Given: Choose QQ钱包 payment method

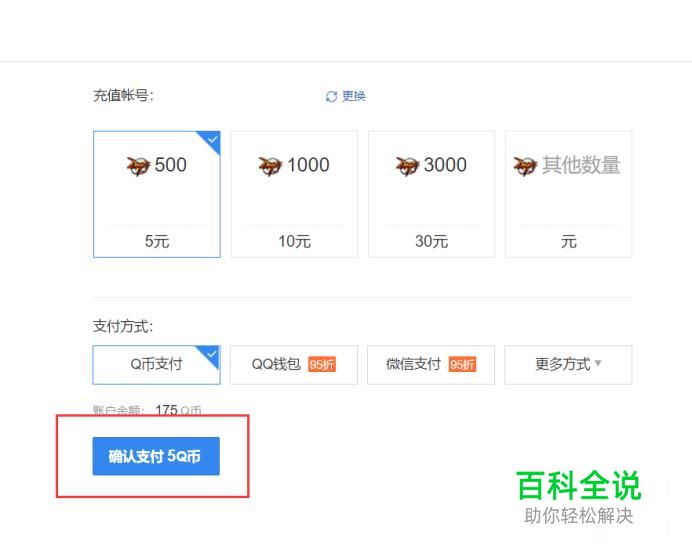Looking at the screenshot, I should 293,365.
